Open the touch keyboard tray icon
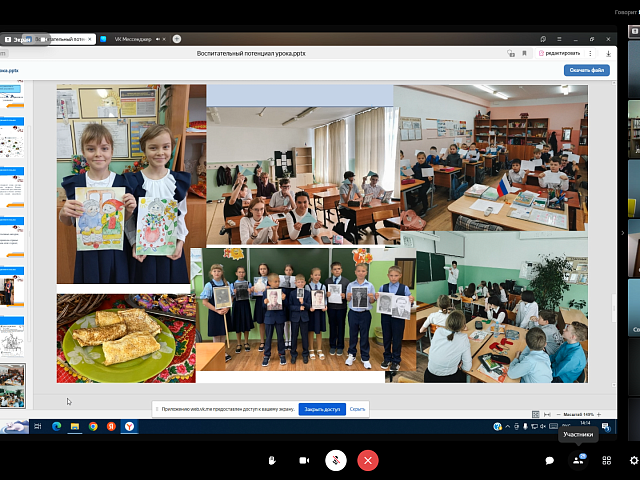 [553, 427]
